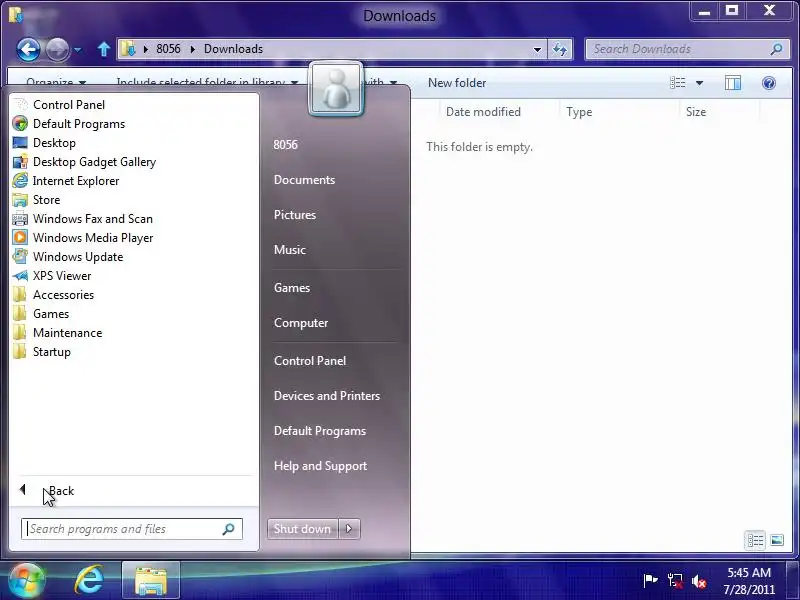Open Explorer Help question mark icon

pos(769,83)
